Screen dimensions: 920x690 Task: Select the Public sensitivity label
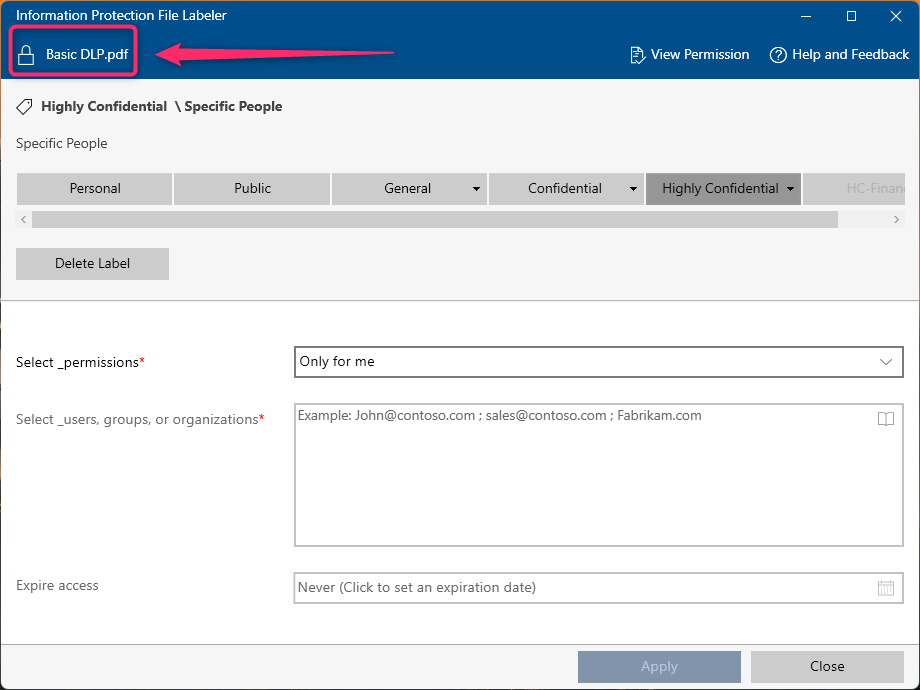(252, 188)
